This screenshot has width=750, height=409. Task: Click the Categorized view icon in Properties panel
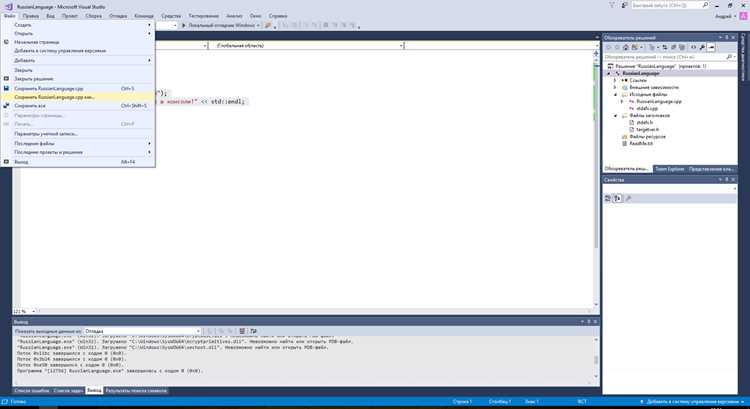607,199
